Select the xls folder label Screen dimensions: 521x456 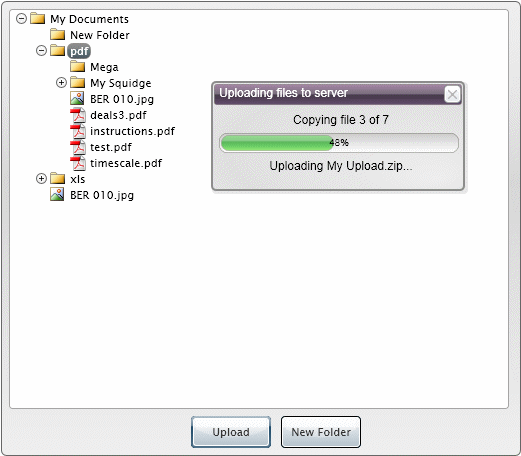click(x=78, y=179)
